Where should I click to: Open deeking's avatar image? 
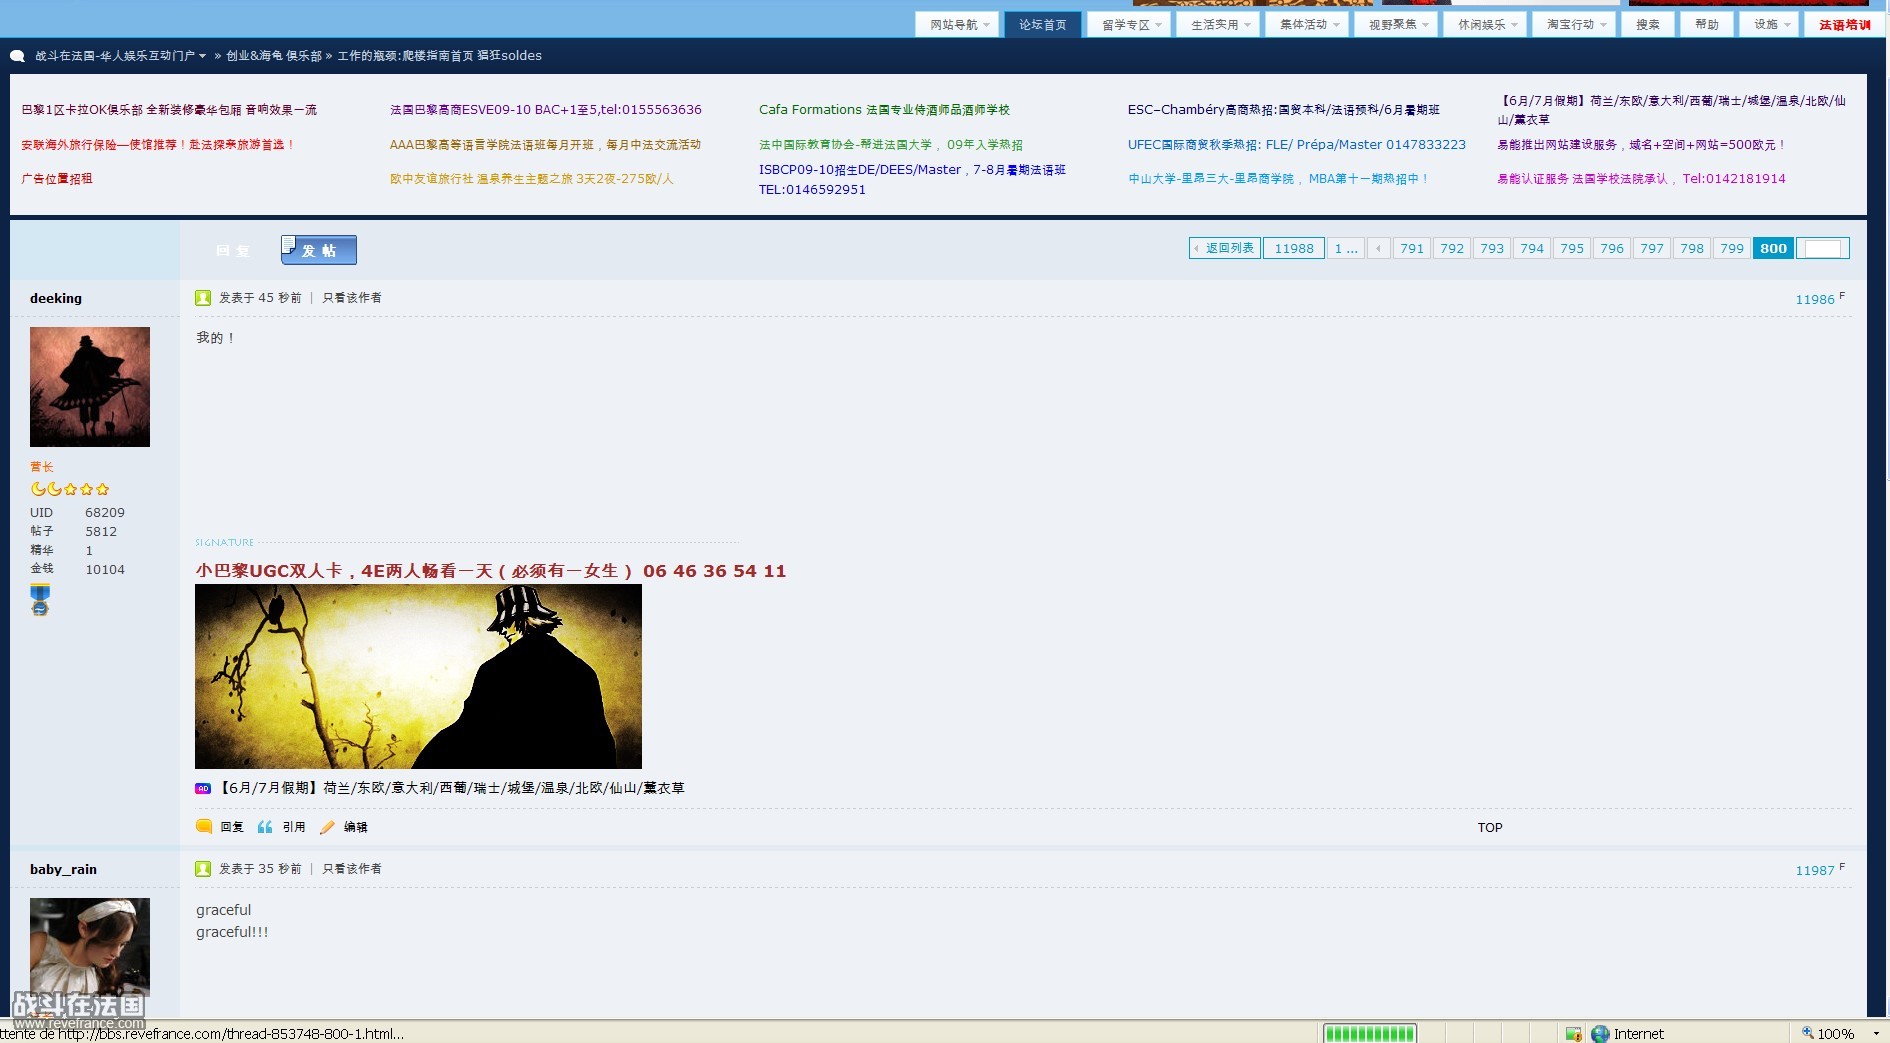point(90,387)
